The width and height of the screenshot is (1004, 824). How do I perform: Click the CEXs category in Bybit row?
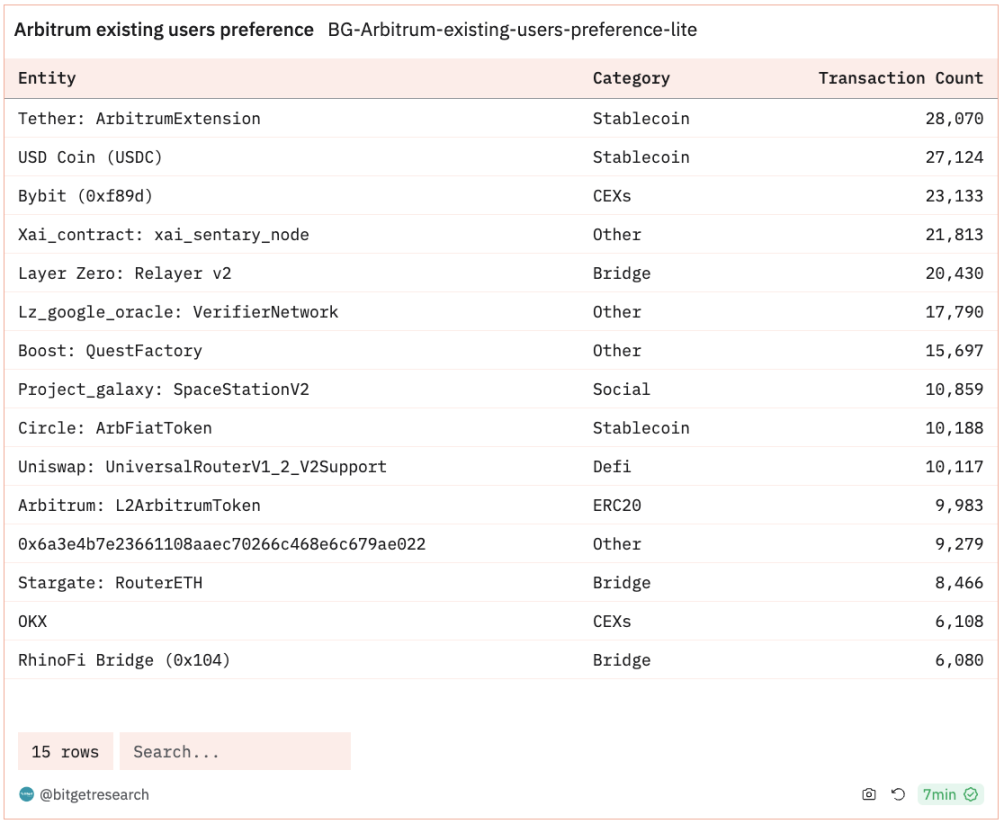(x=612, y=196)
